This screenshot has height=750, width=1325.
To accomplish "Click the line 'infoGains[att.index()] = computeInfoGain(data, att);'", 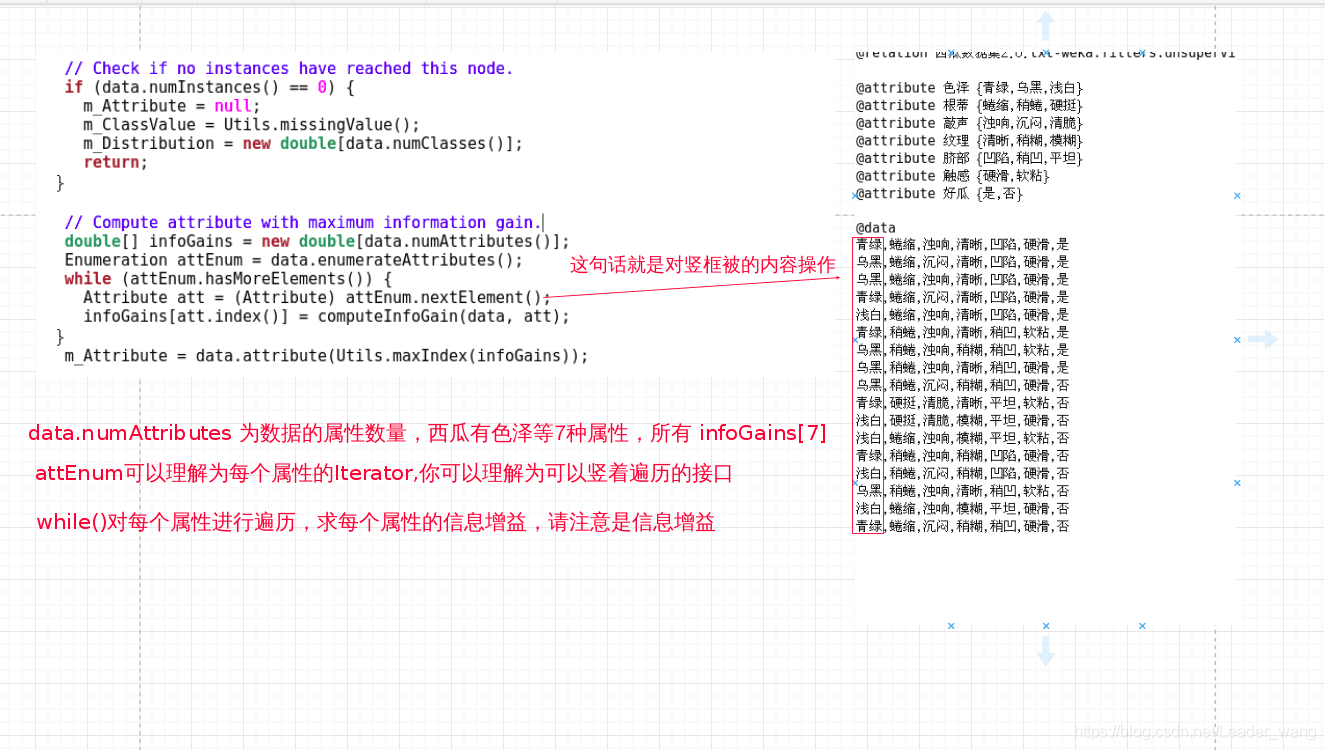I will pos(326,316).
